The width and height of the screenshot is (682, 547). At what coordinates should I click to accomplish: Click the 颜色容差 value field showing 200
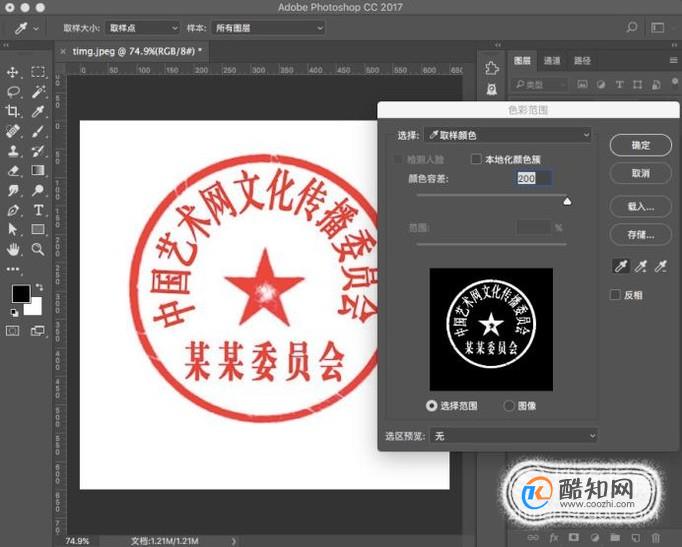534,178
